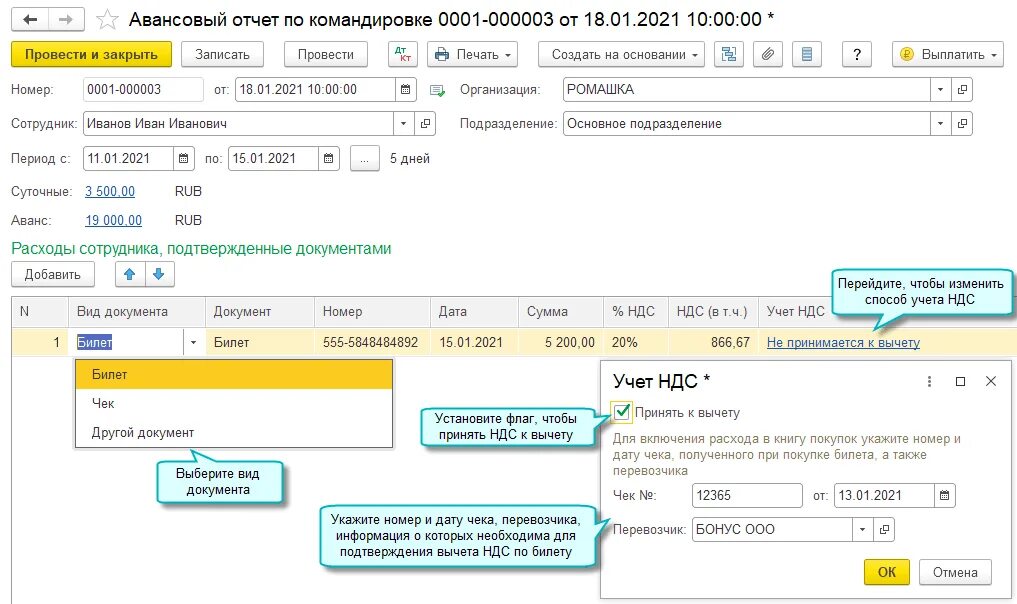Viewport: 1017px width, 604px height.
Task: Open the Учет НДС dialog more options menu
Action: coord(929,381)
